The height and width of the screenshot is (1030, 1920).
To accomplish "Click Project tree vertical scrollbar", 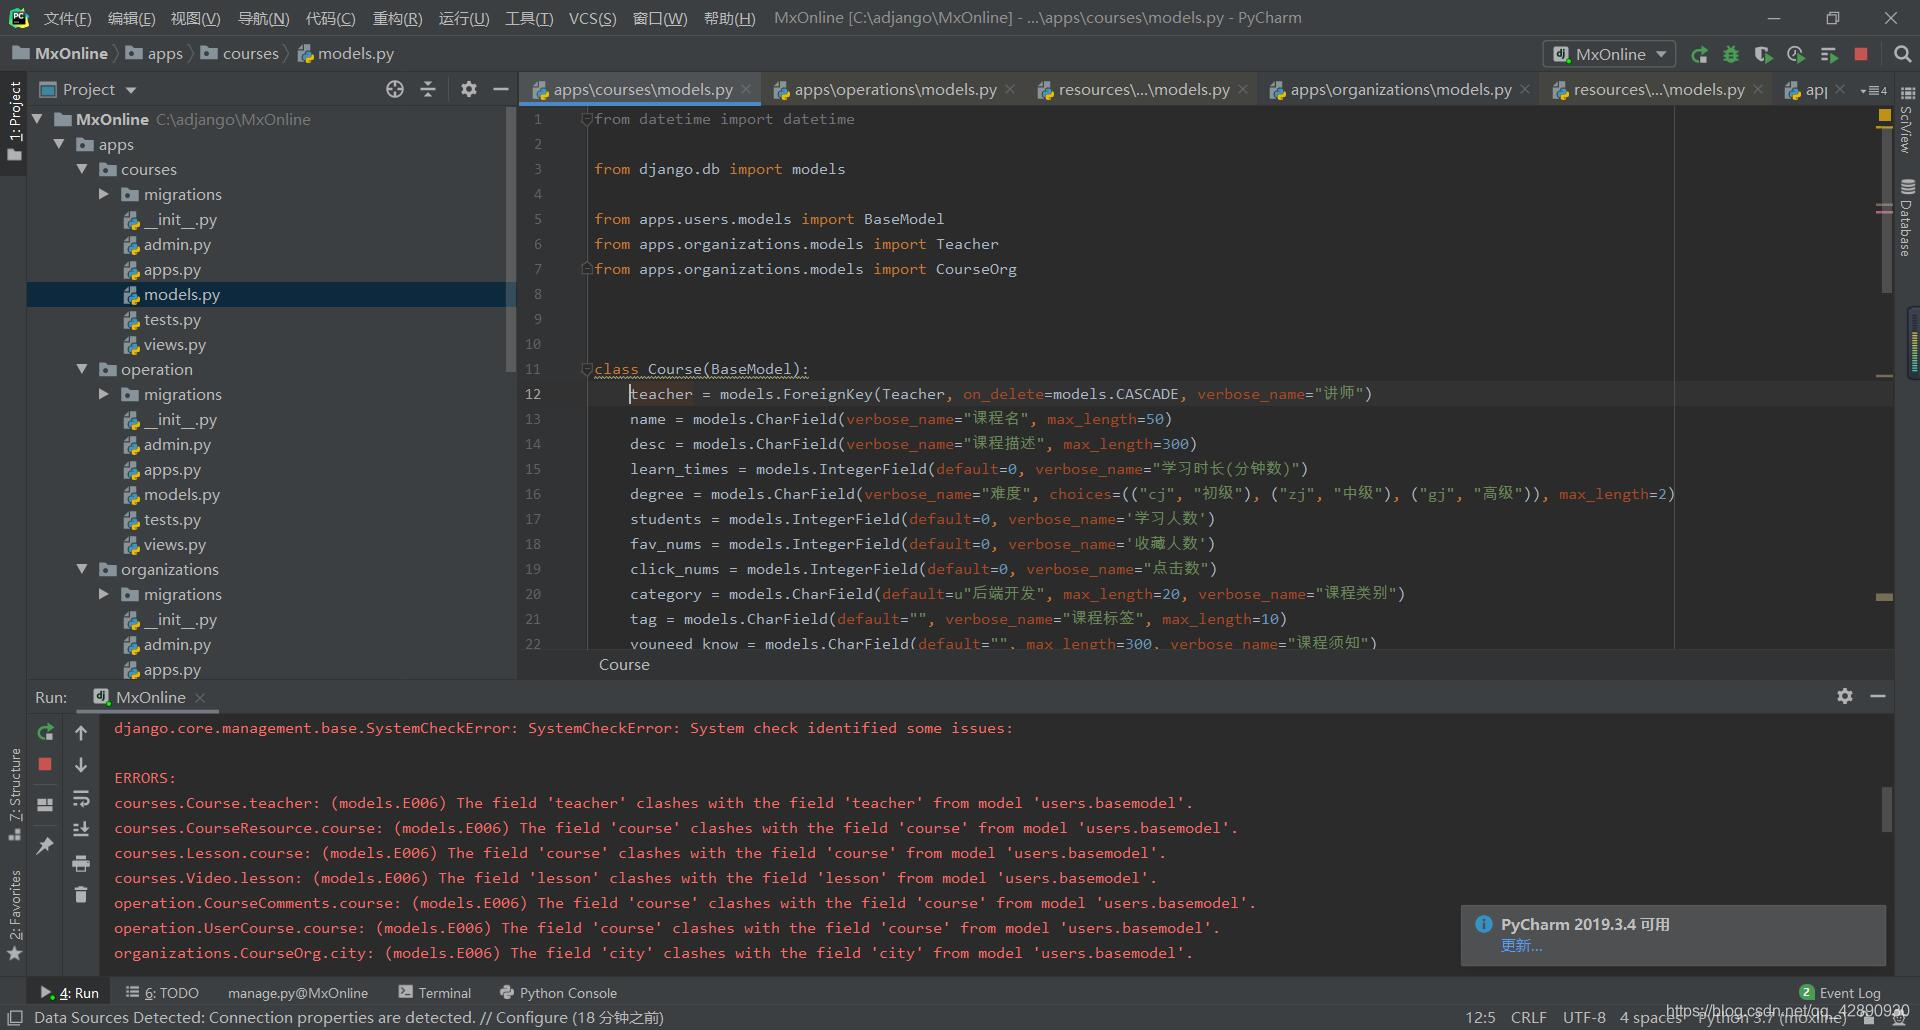I will (511, 240).
